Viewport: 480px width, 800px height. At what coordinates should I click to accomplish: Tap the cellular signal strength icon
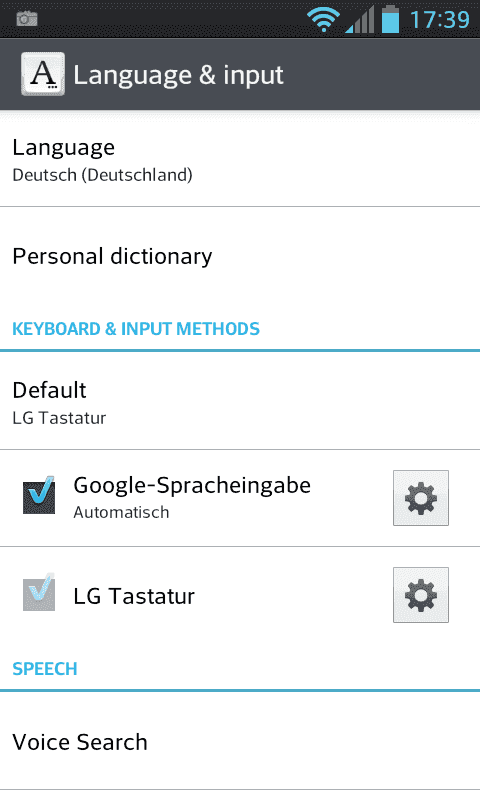coord(359,19)
